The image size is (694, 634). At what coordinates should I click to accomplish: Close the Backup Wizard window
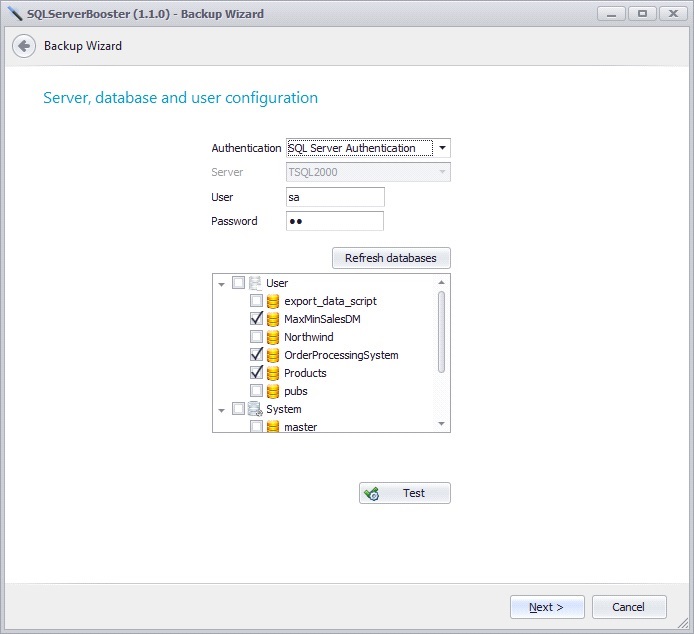point(673,14)
